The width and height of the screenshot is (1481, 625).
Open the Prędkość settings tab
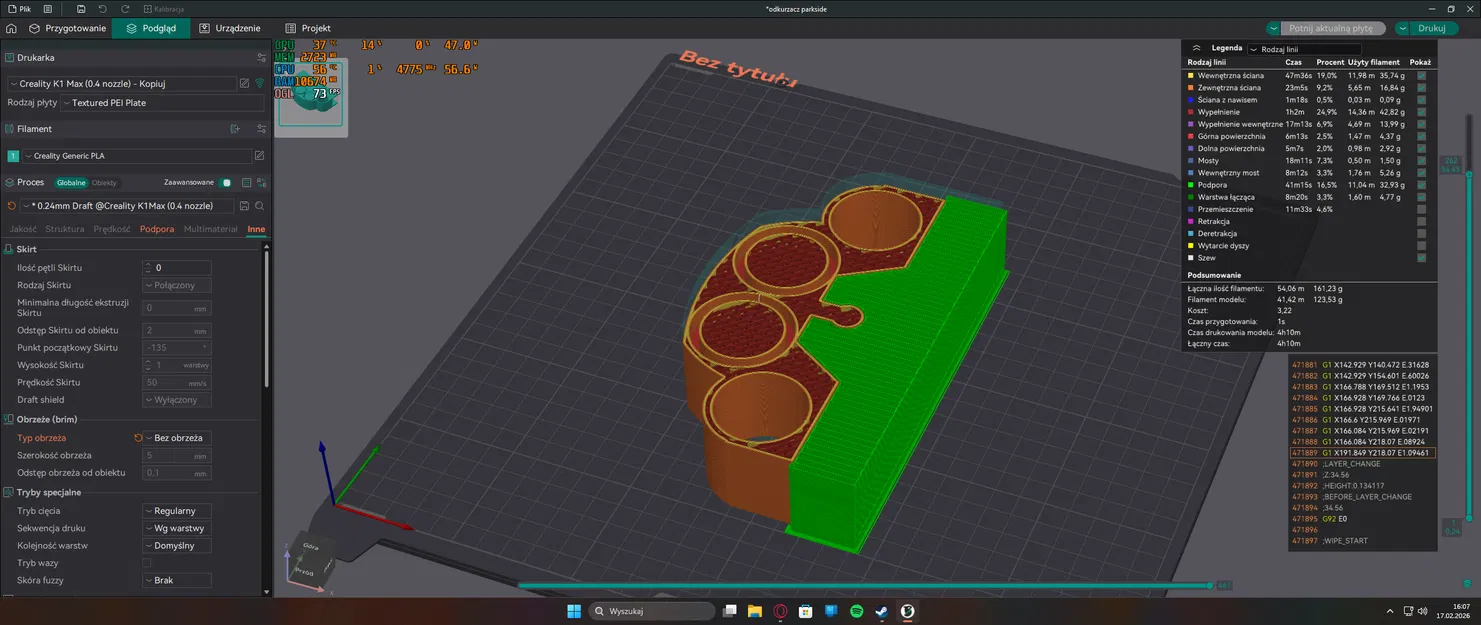[x=112, y=229]
